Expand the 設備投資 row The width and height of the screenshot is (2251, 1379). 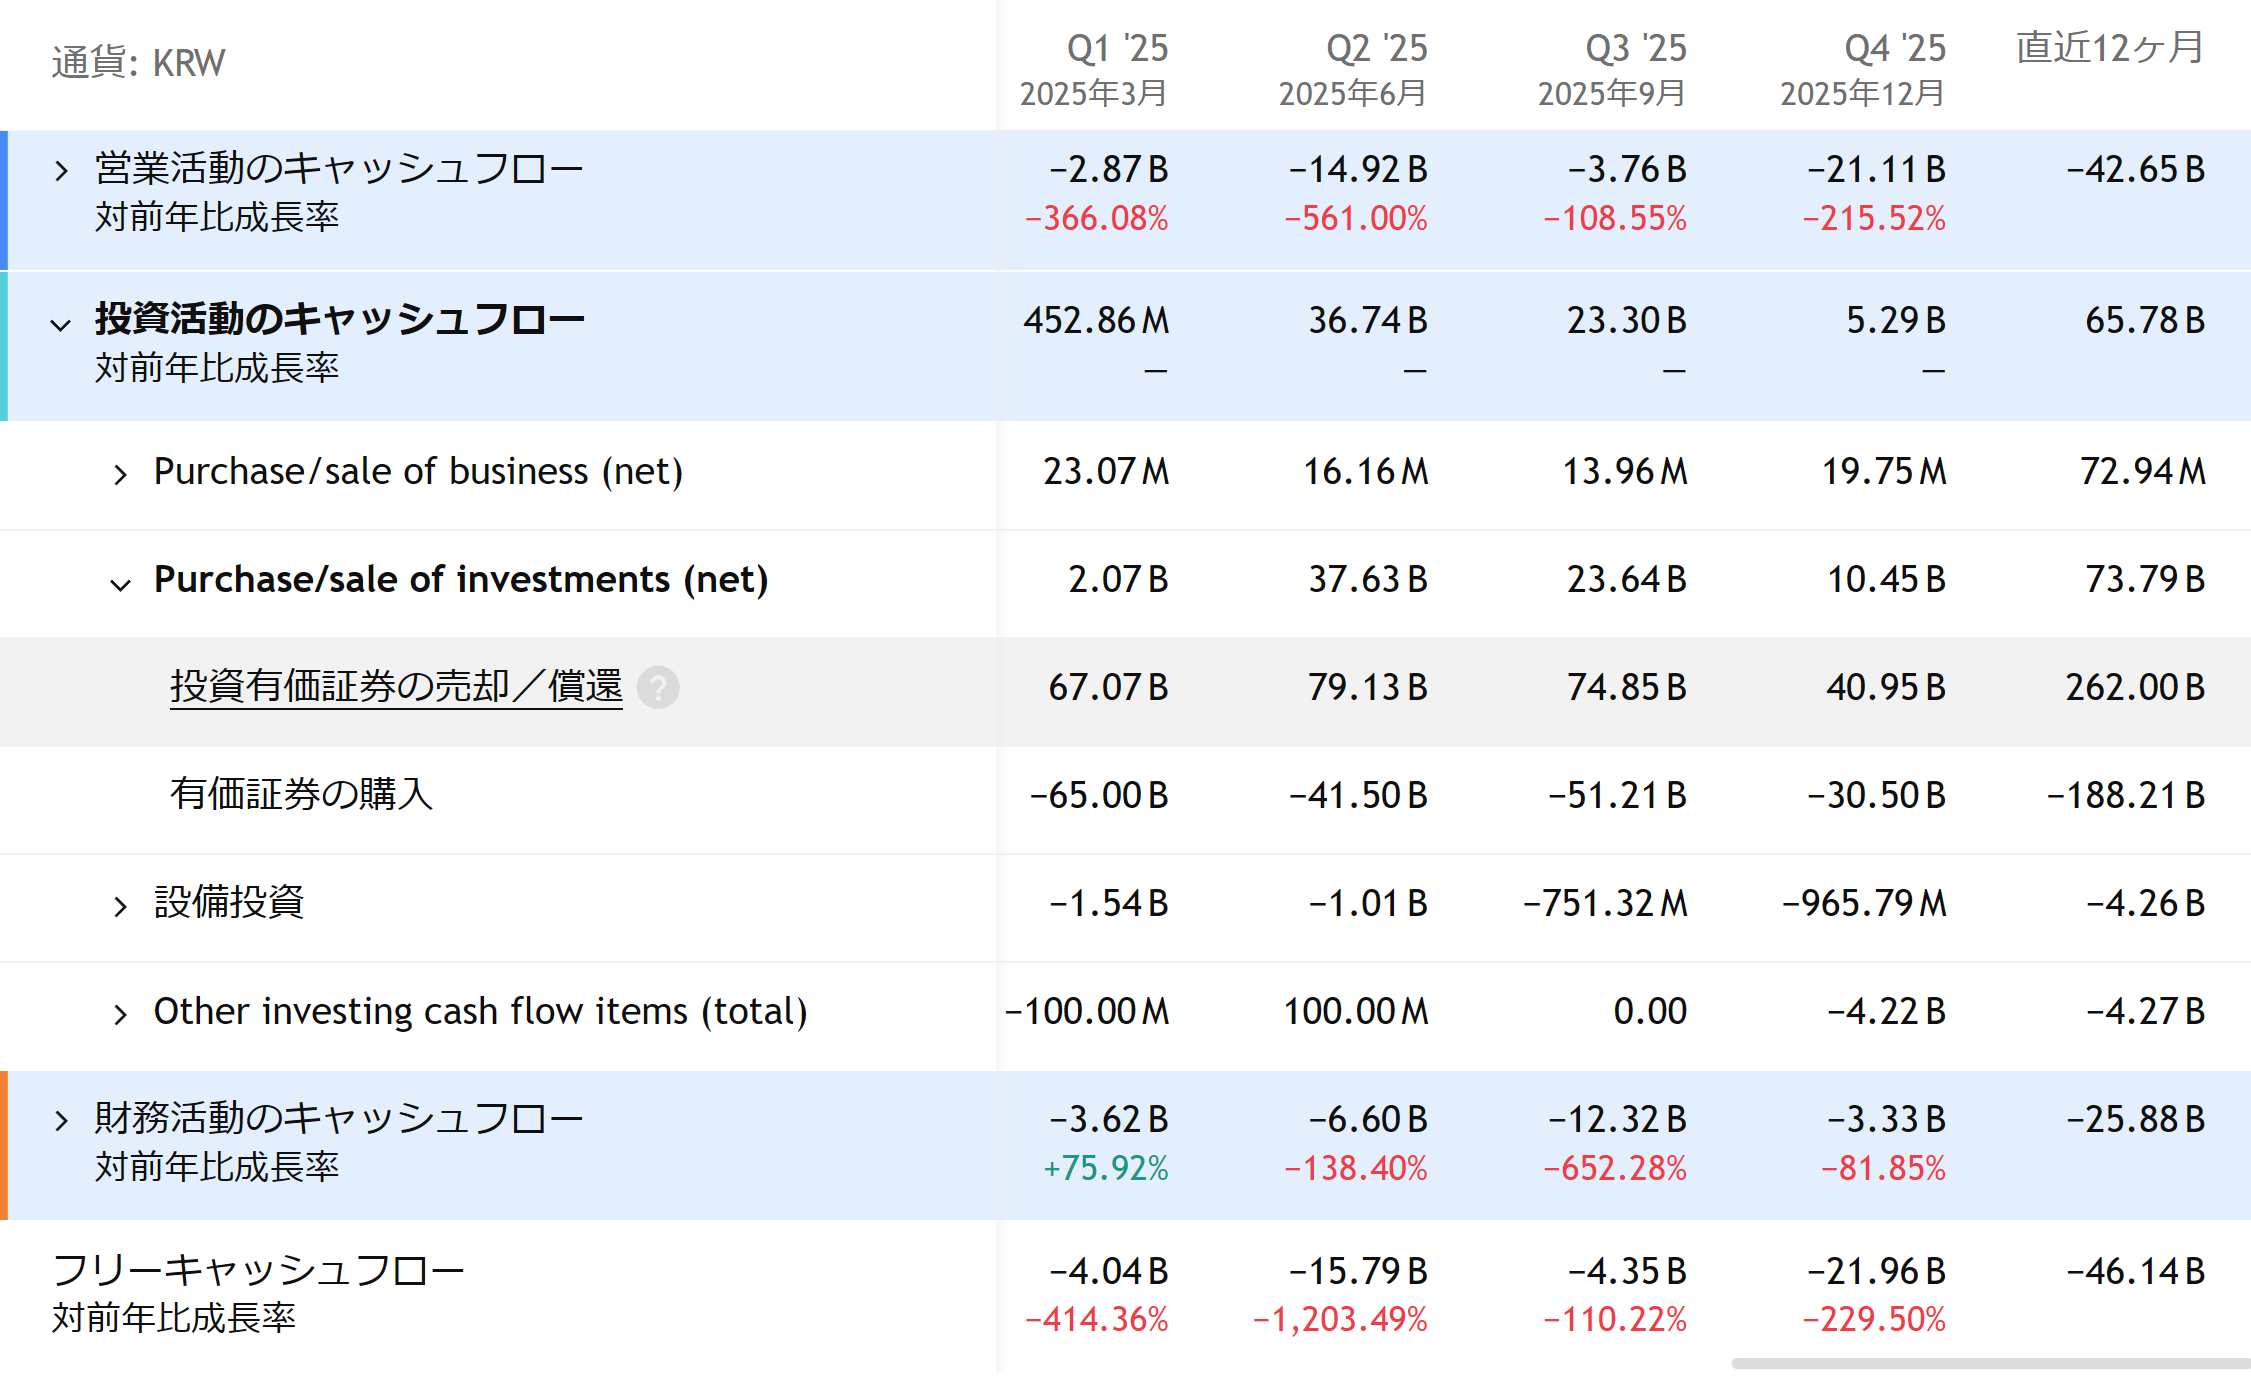[x=120, y=906]
